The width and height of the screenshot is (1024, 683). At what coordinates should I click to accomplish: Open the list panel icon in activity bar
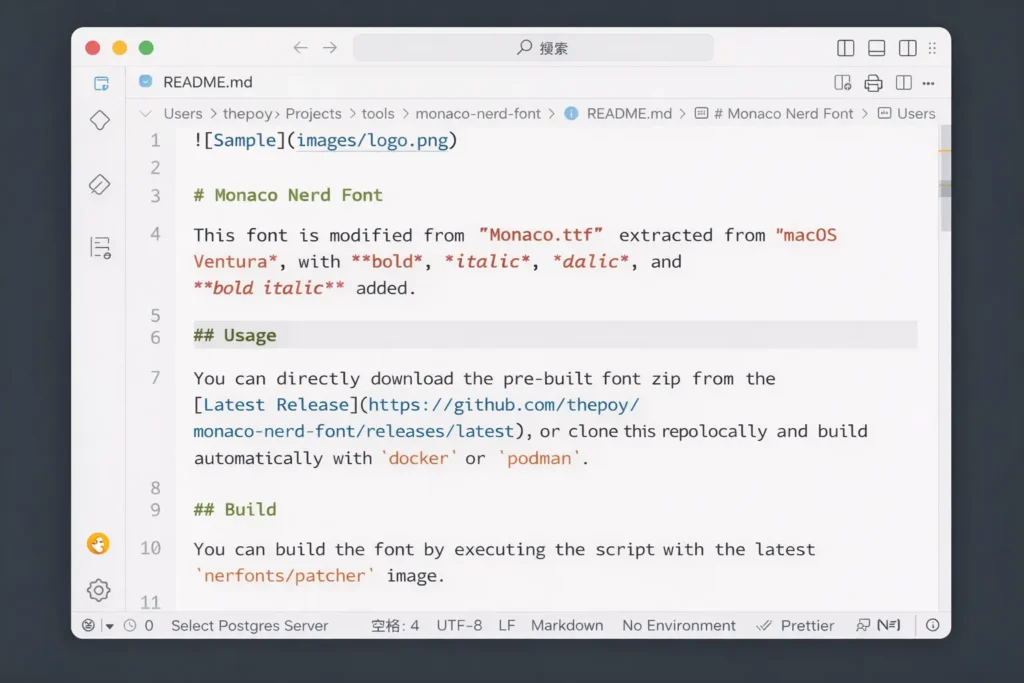(100, 247)
